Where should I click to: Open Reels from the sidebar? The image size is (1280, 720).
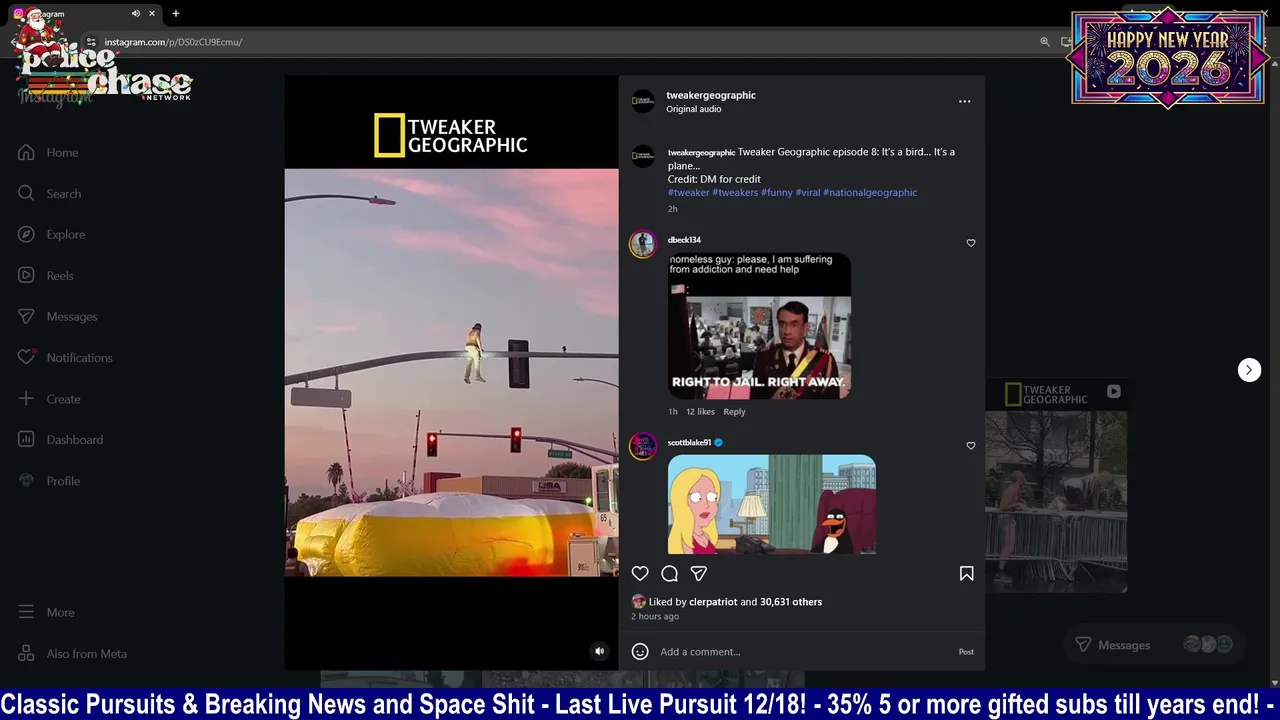pyautogui.click(x=46, y=275)
